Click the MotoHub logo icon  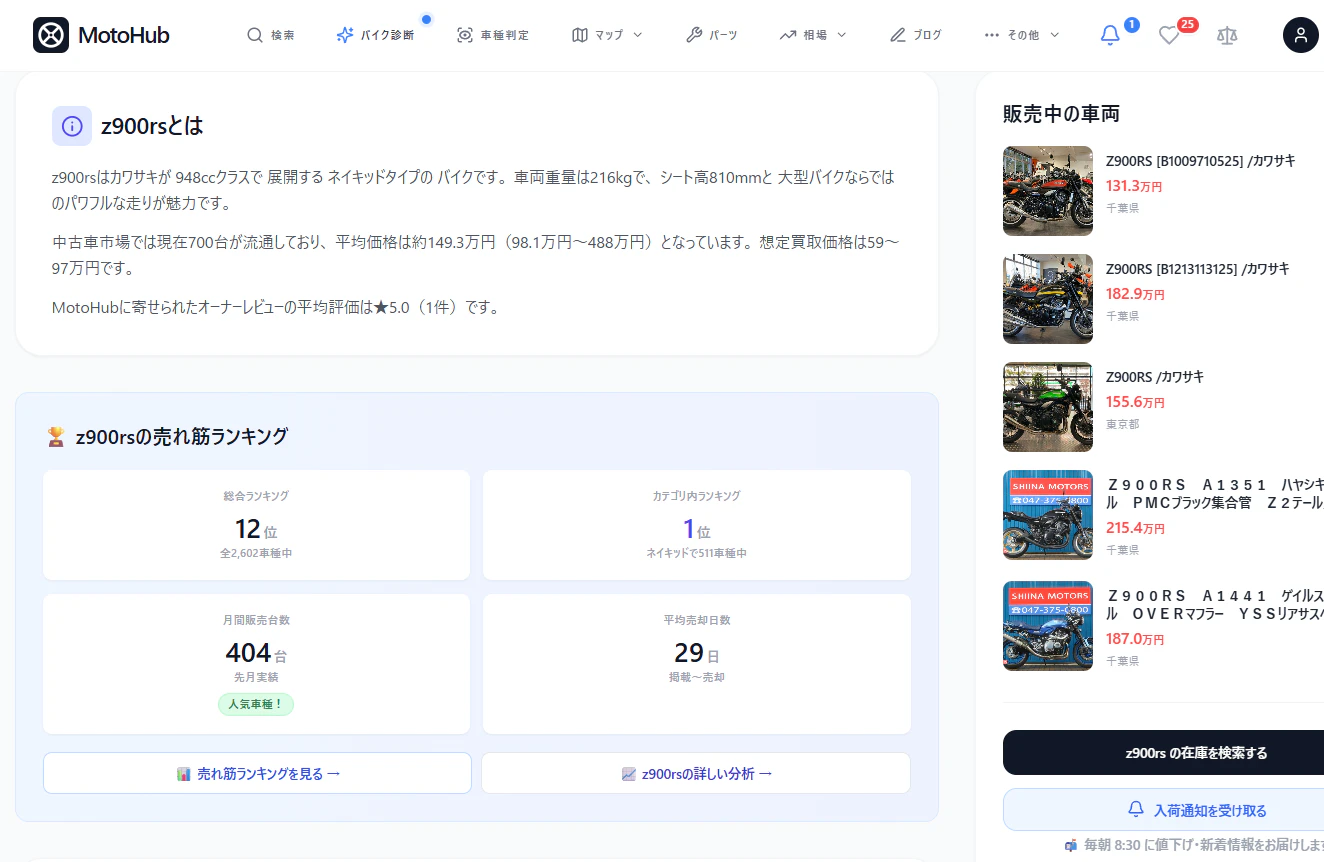tap(51, 35)
